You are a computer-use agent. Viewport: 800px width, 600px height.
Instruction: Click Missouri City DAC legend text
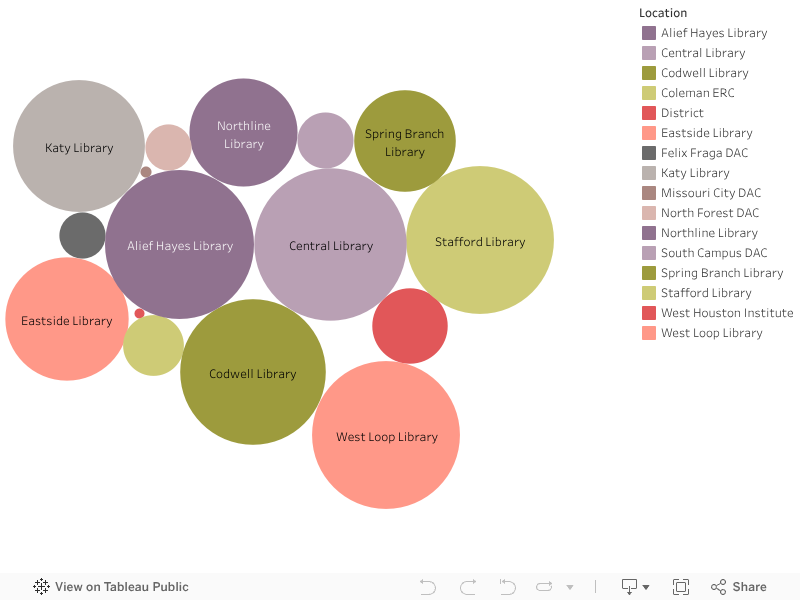pyautogui.click(x=711, y=193)
